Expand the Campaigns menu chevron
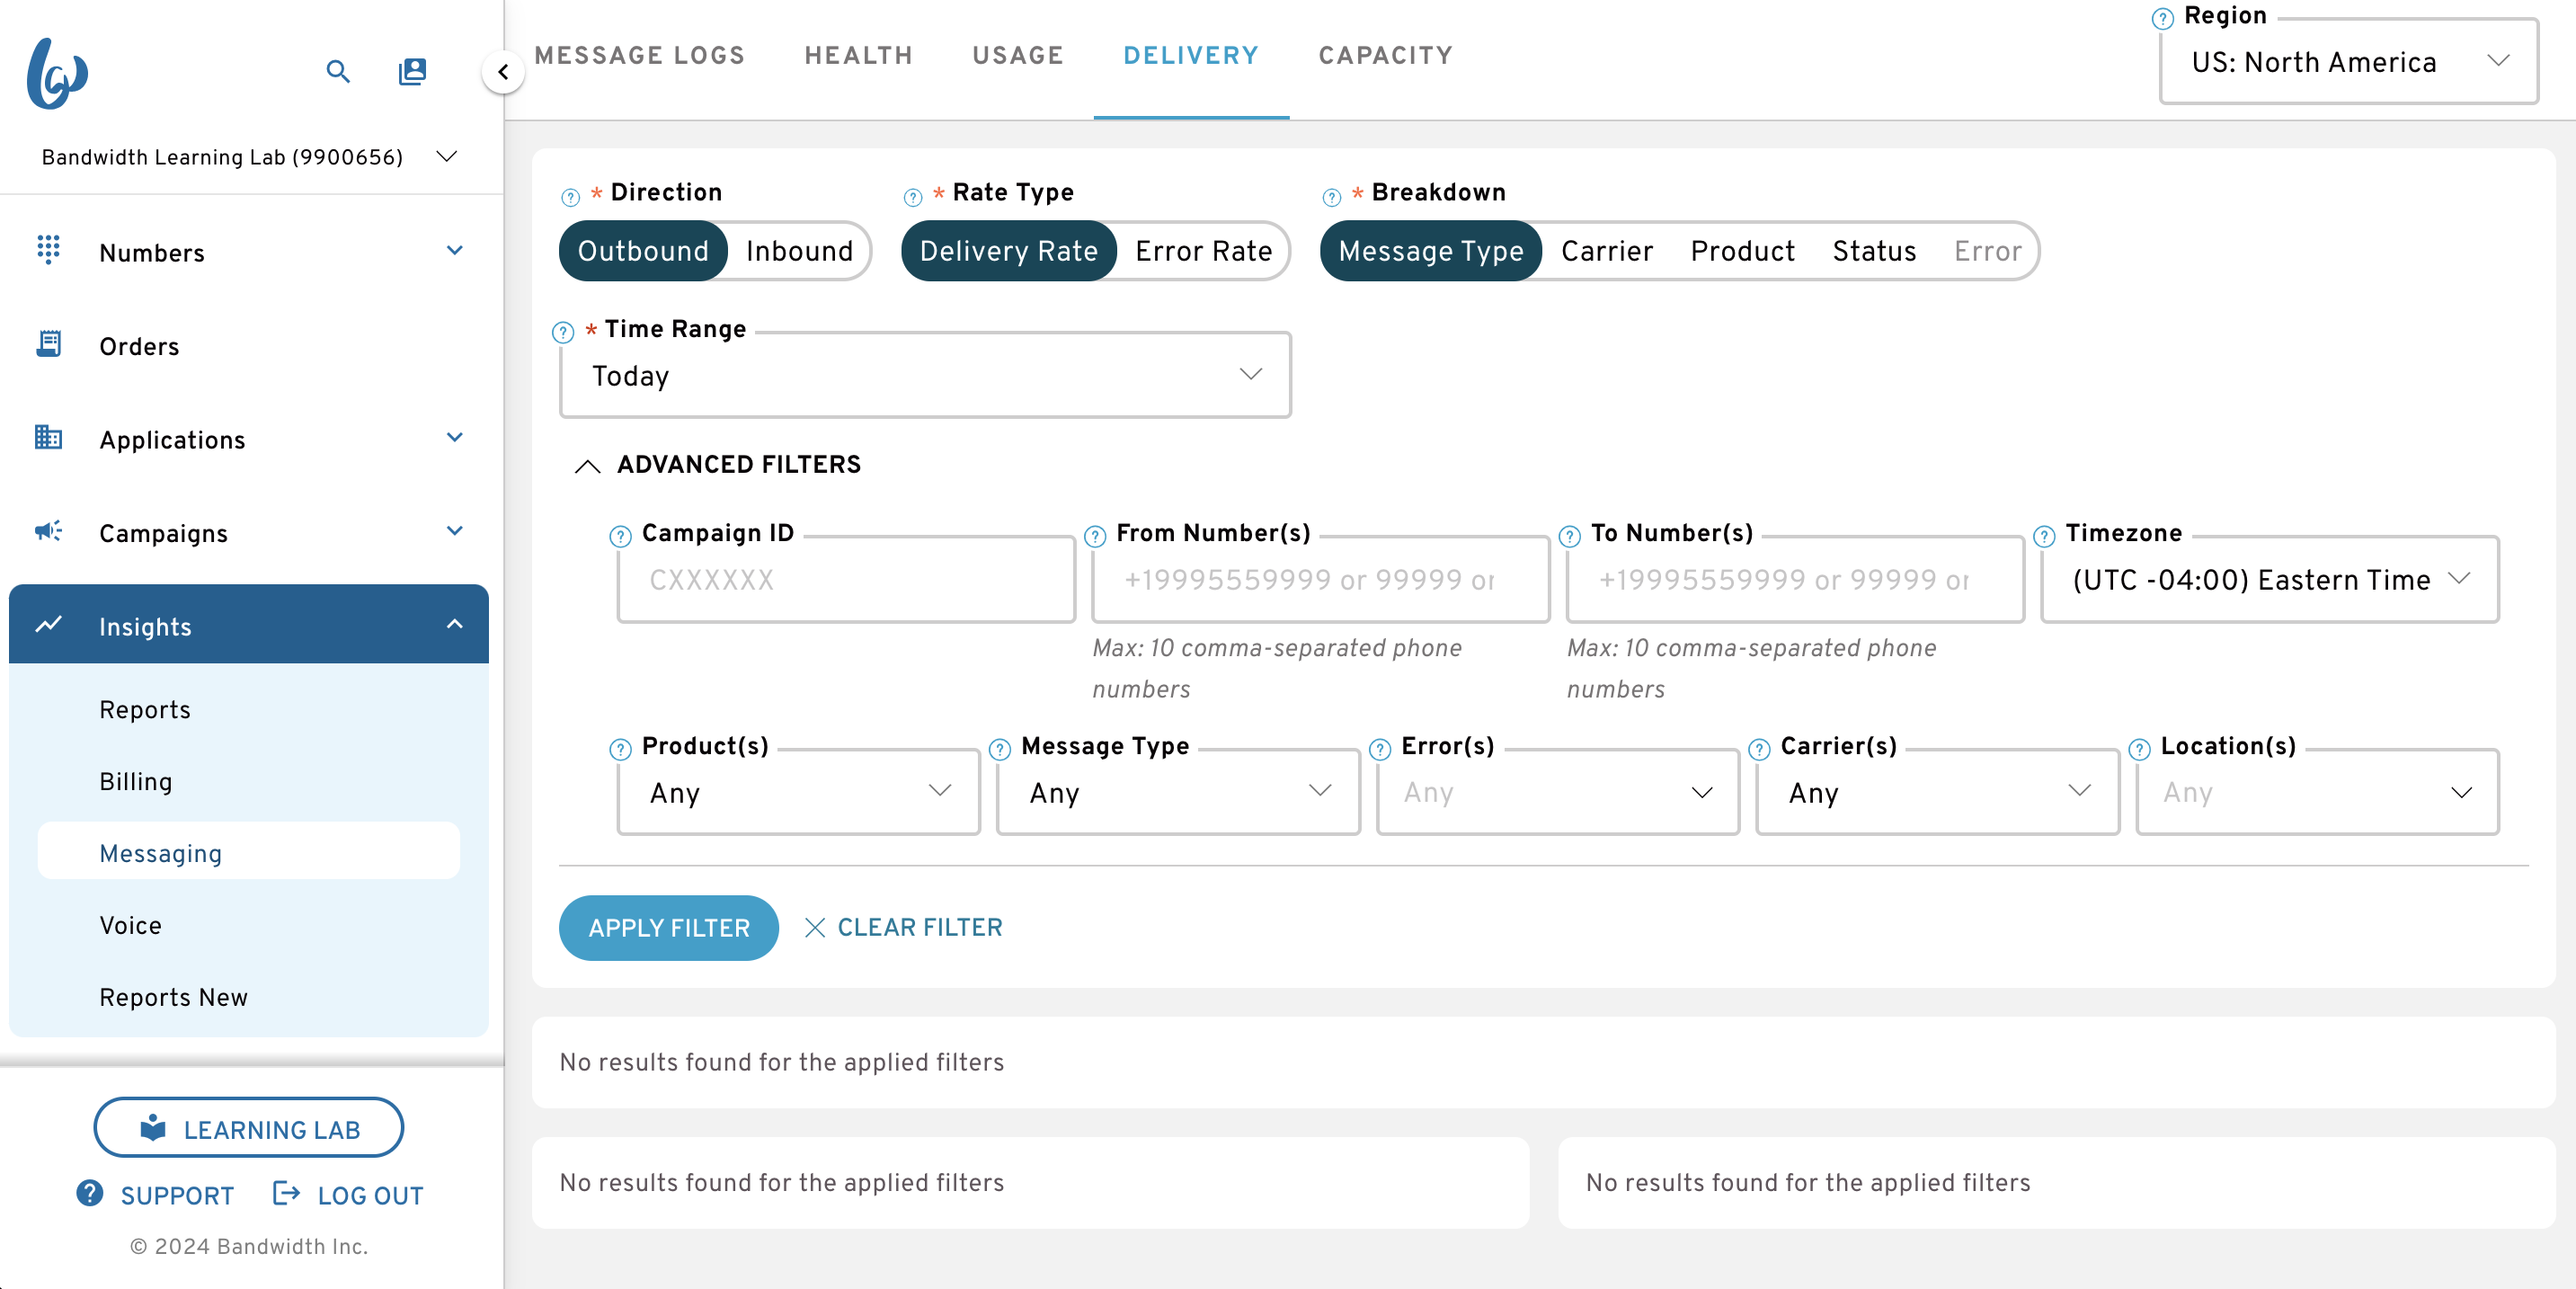This screenshot has height=1289, width=2576. [x=454, y=531]
